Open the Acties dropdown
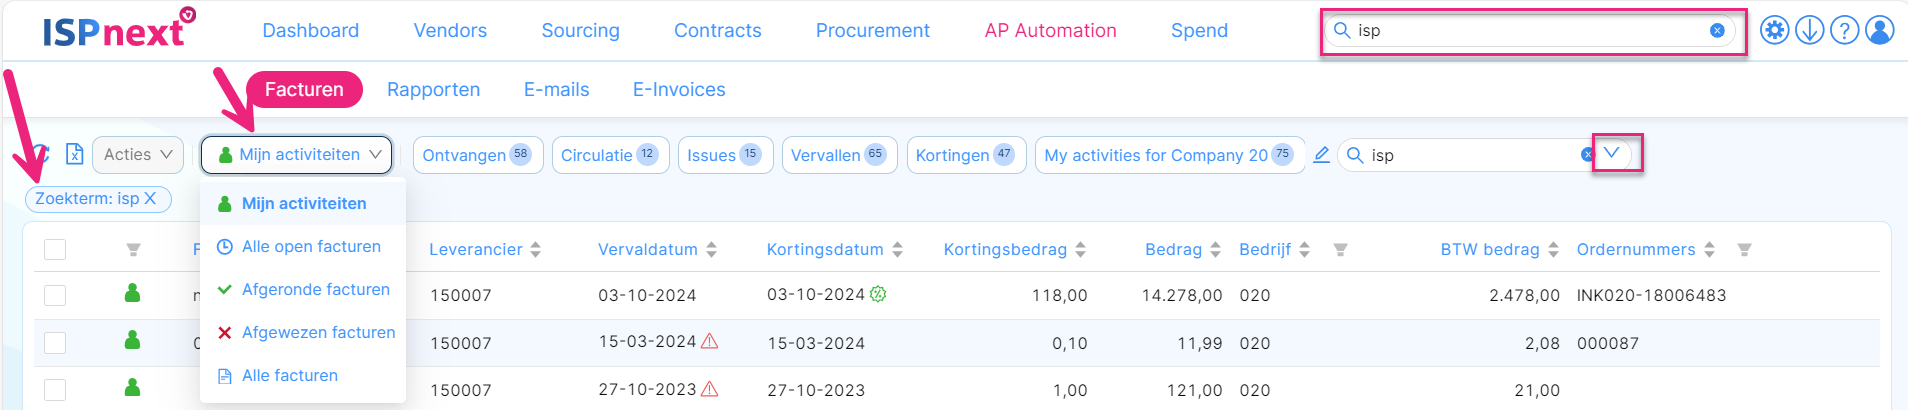1908x410 pixels. tap(138, 155)
